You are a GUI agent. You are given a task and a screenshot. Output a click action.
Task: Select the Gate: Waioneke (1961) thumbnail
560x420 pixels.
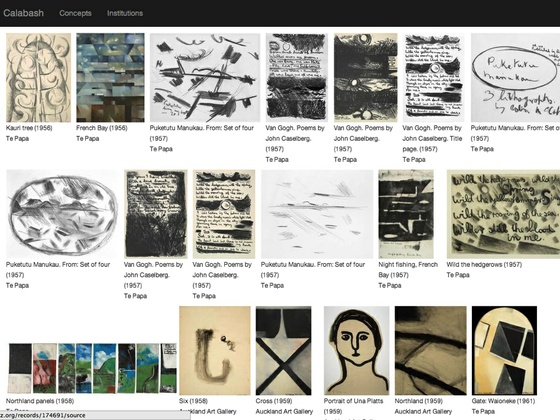(x=504, y=351)
